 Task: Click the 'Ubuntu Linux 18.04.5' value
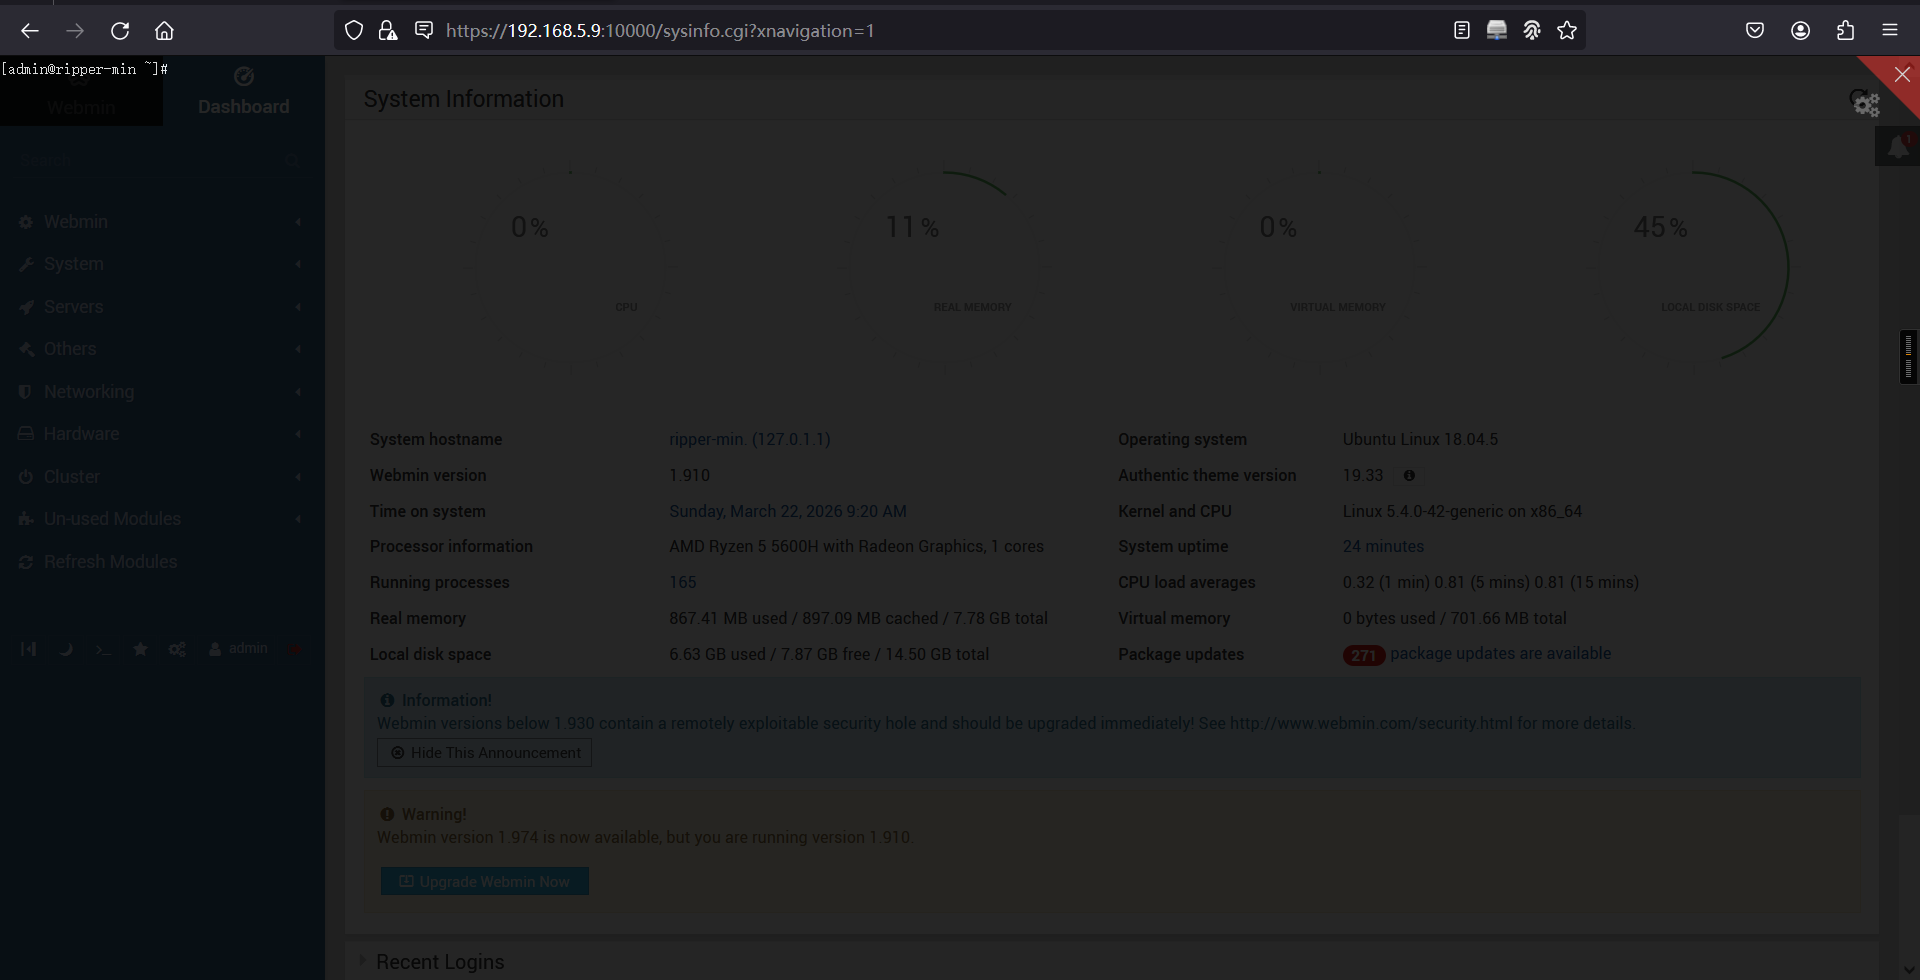click(x=1420, y=439)
